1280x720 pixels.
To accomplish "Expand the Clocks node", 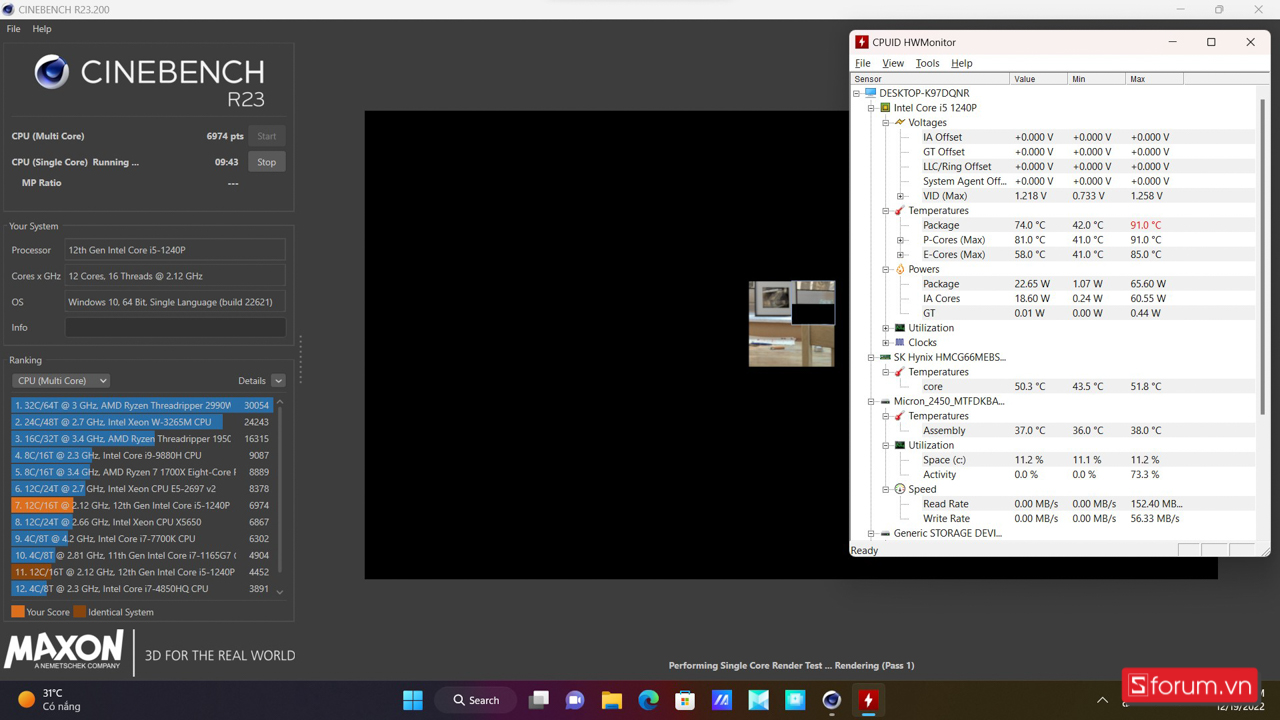I will pos(886,343).
